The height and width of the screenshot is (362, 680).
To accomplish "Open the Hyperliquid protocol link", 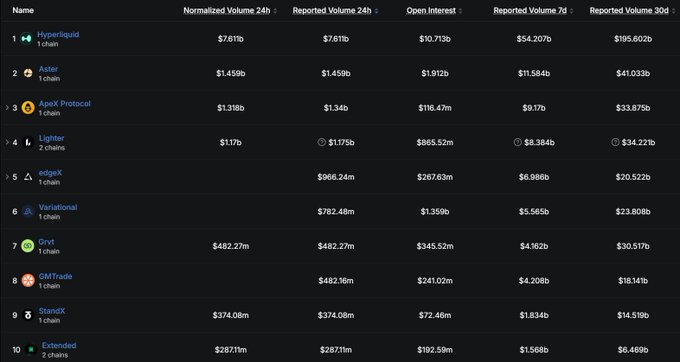I will click(58, 34).
